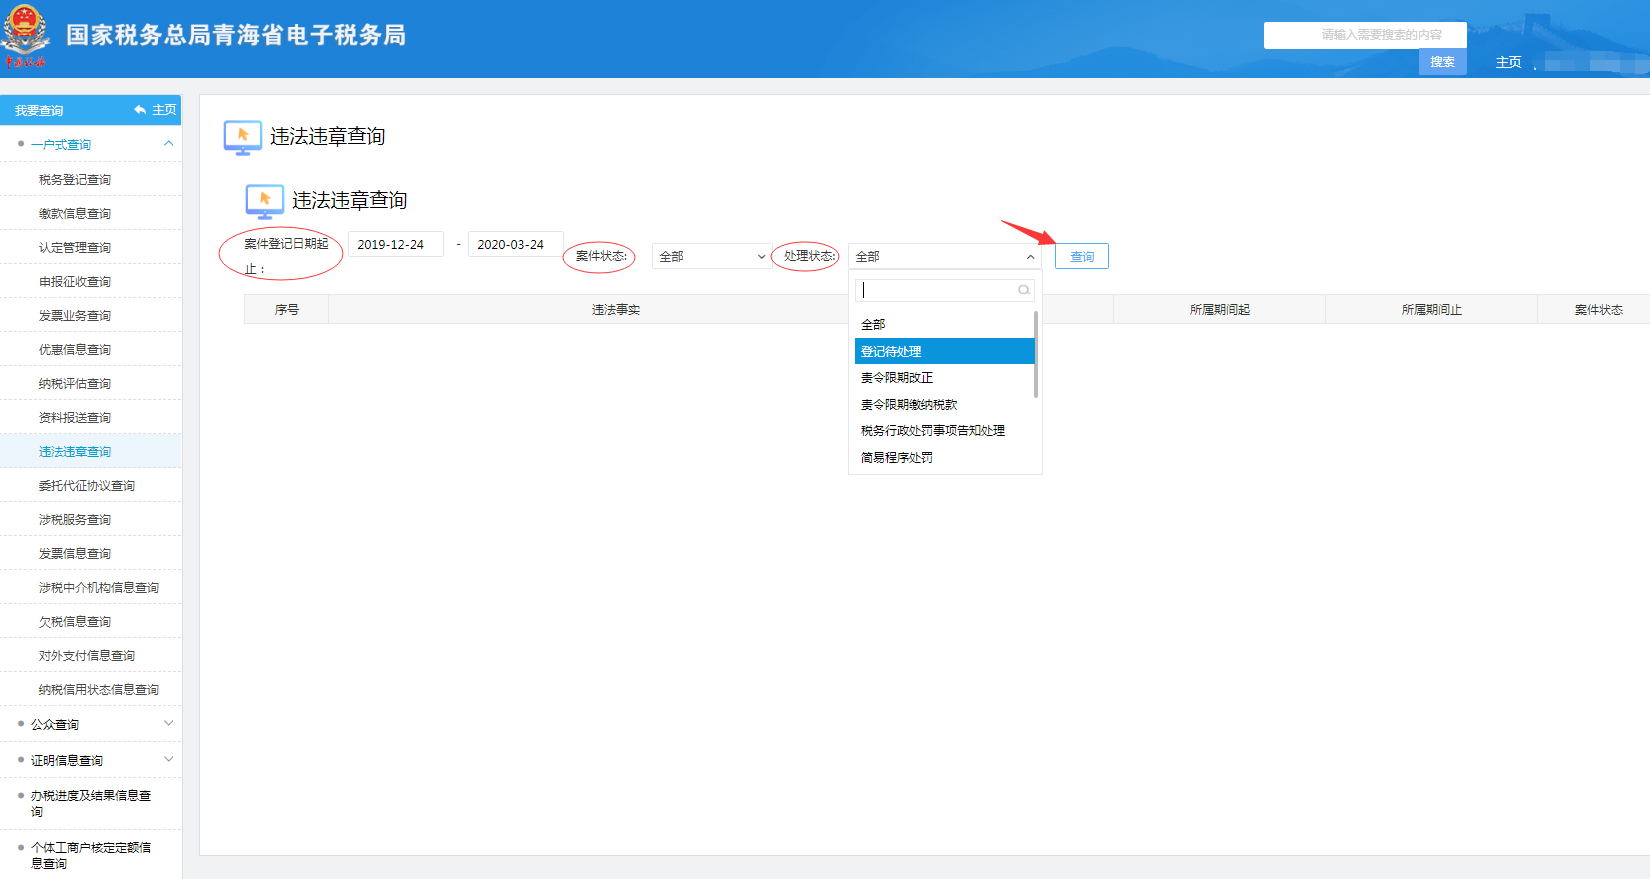Select 责令限期改正 option
Screen dimensions: 1650x879
[944, 378]
